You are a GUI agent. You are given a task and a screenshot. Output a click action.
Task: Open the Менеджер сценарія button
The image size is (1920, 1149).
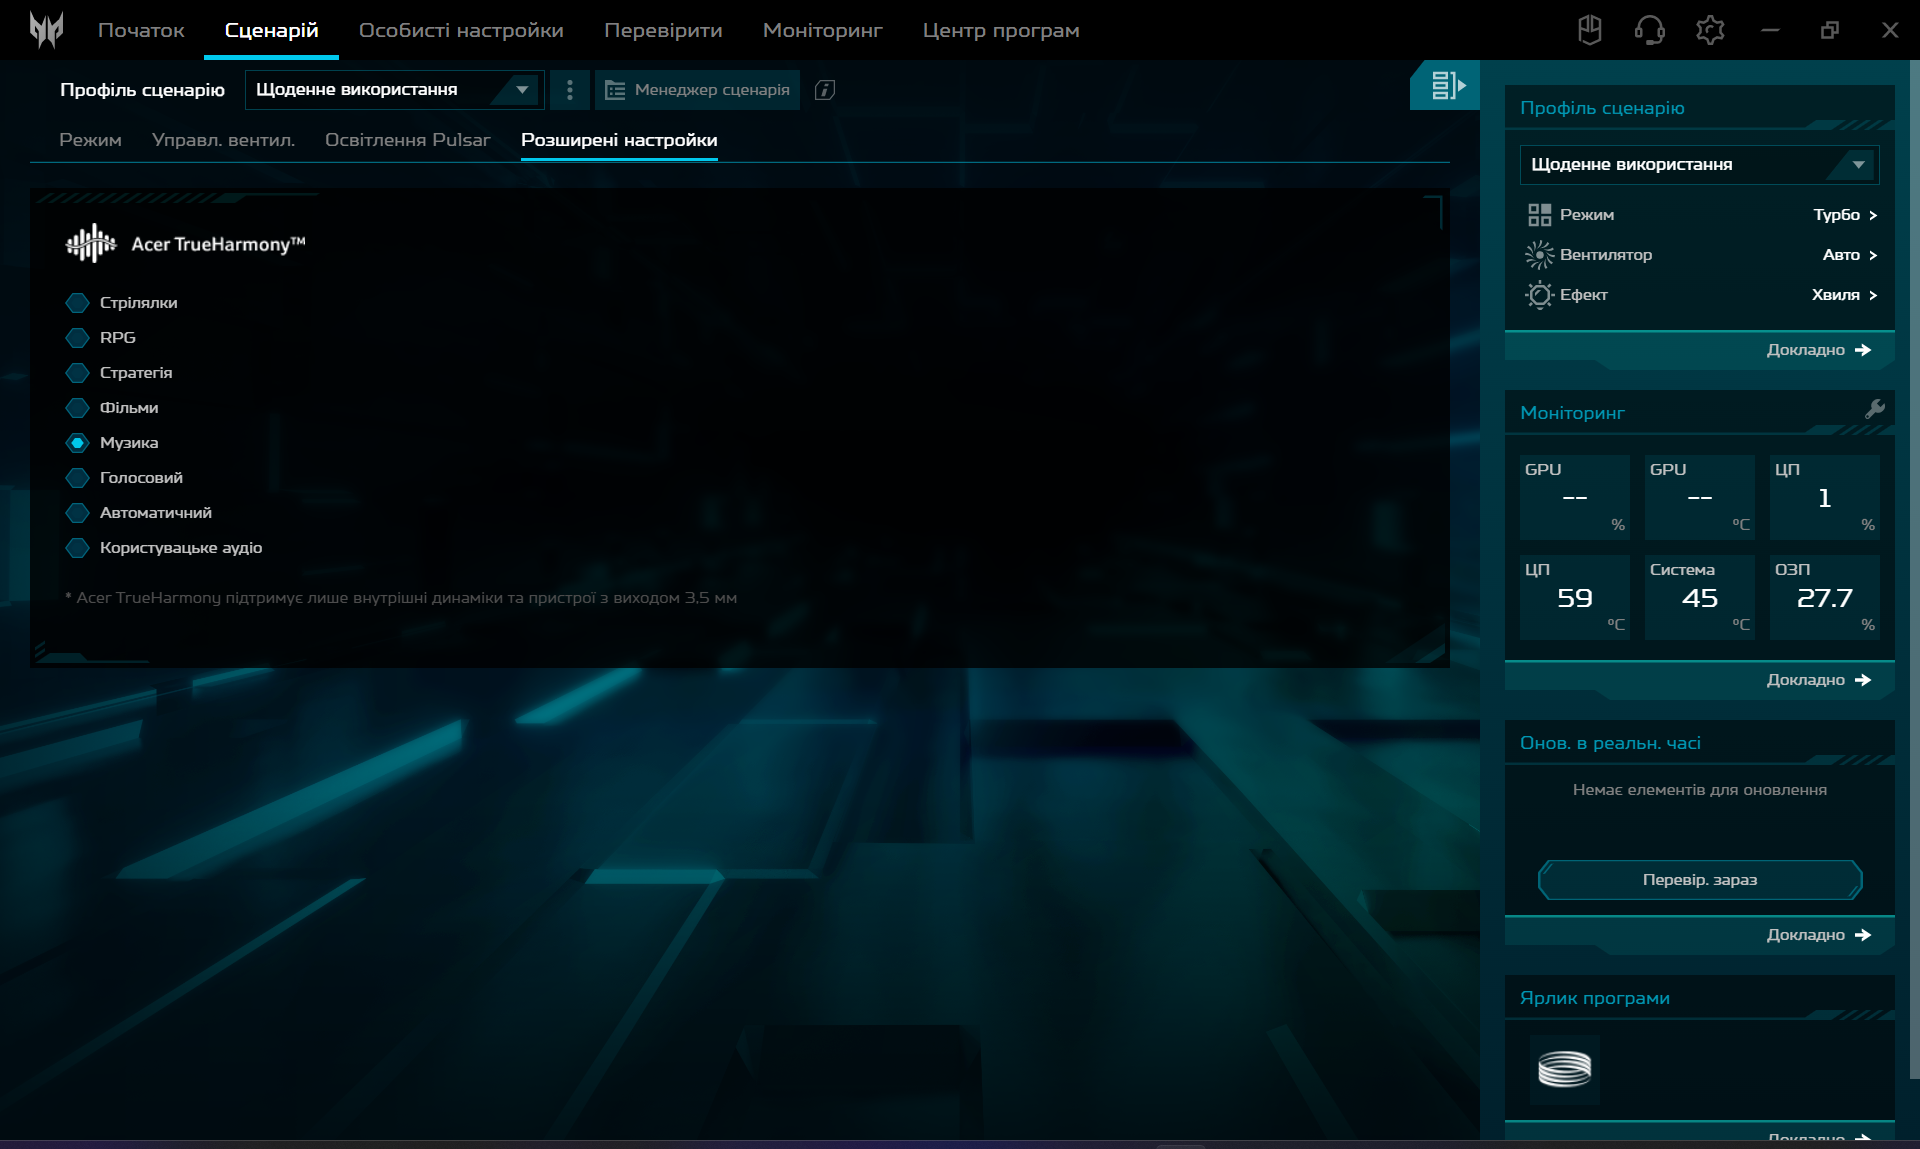pos(698,90)
